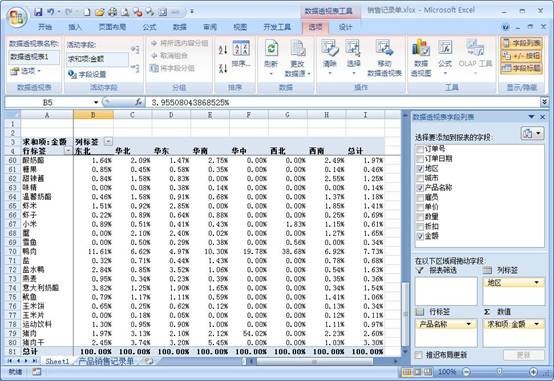Viewport: 554px width, 381px height.
Task: Check the 订单号 field checkbox
Action: 420,149
